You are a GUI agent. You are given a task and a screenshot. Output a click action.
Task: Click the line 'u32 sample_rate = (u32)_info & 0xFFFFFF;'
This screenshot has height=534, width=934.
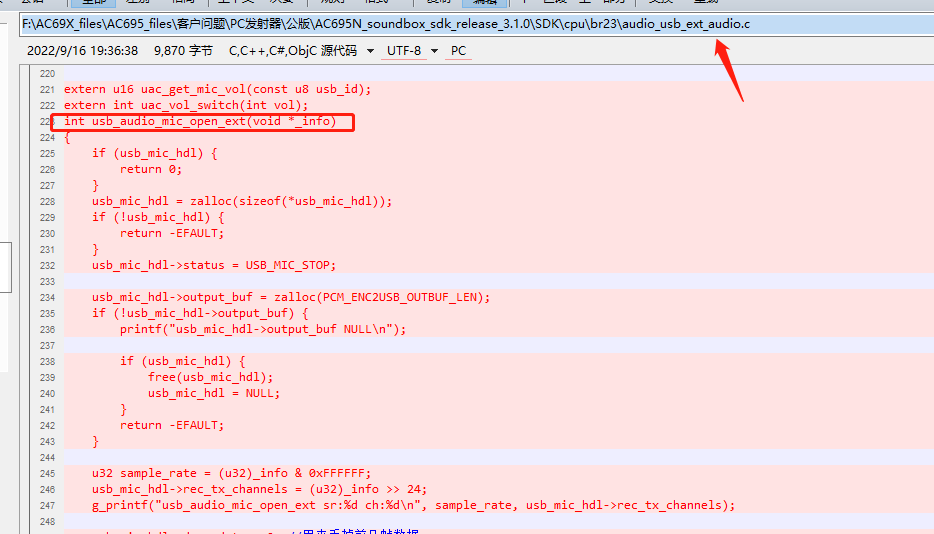coord(231,473)
